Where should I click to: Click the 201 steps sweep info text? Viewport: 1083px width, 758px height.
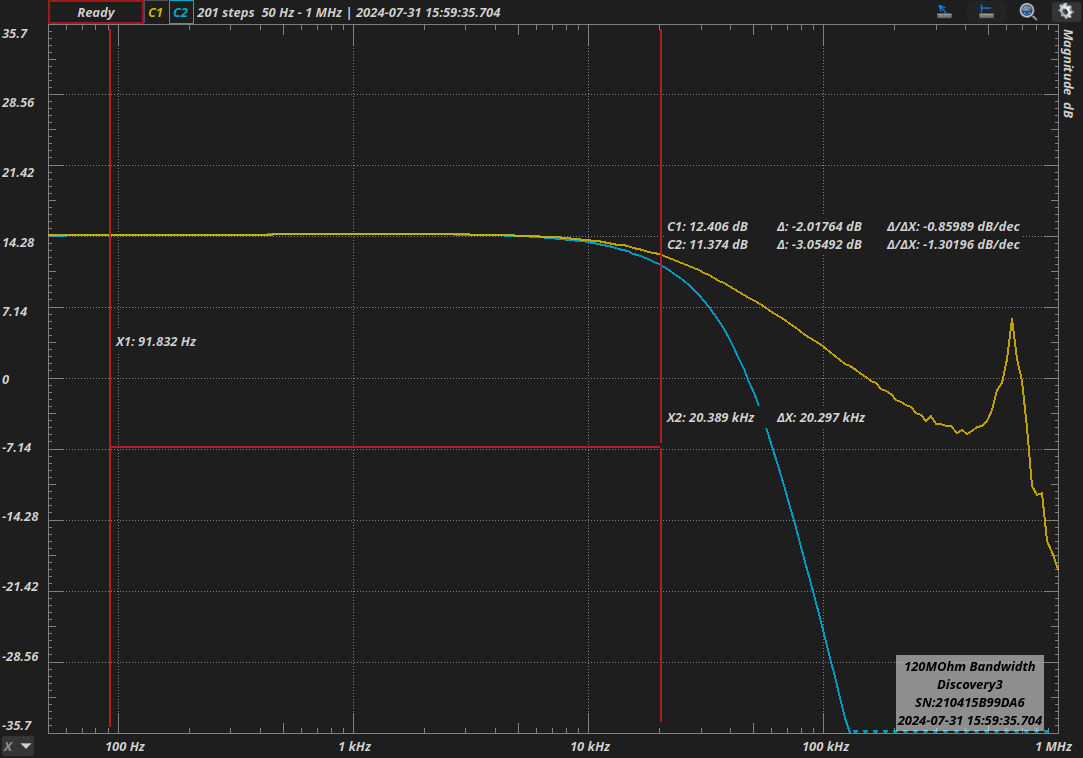(226, 12)
